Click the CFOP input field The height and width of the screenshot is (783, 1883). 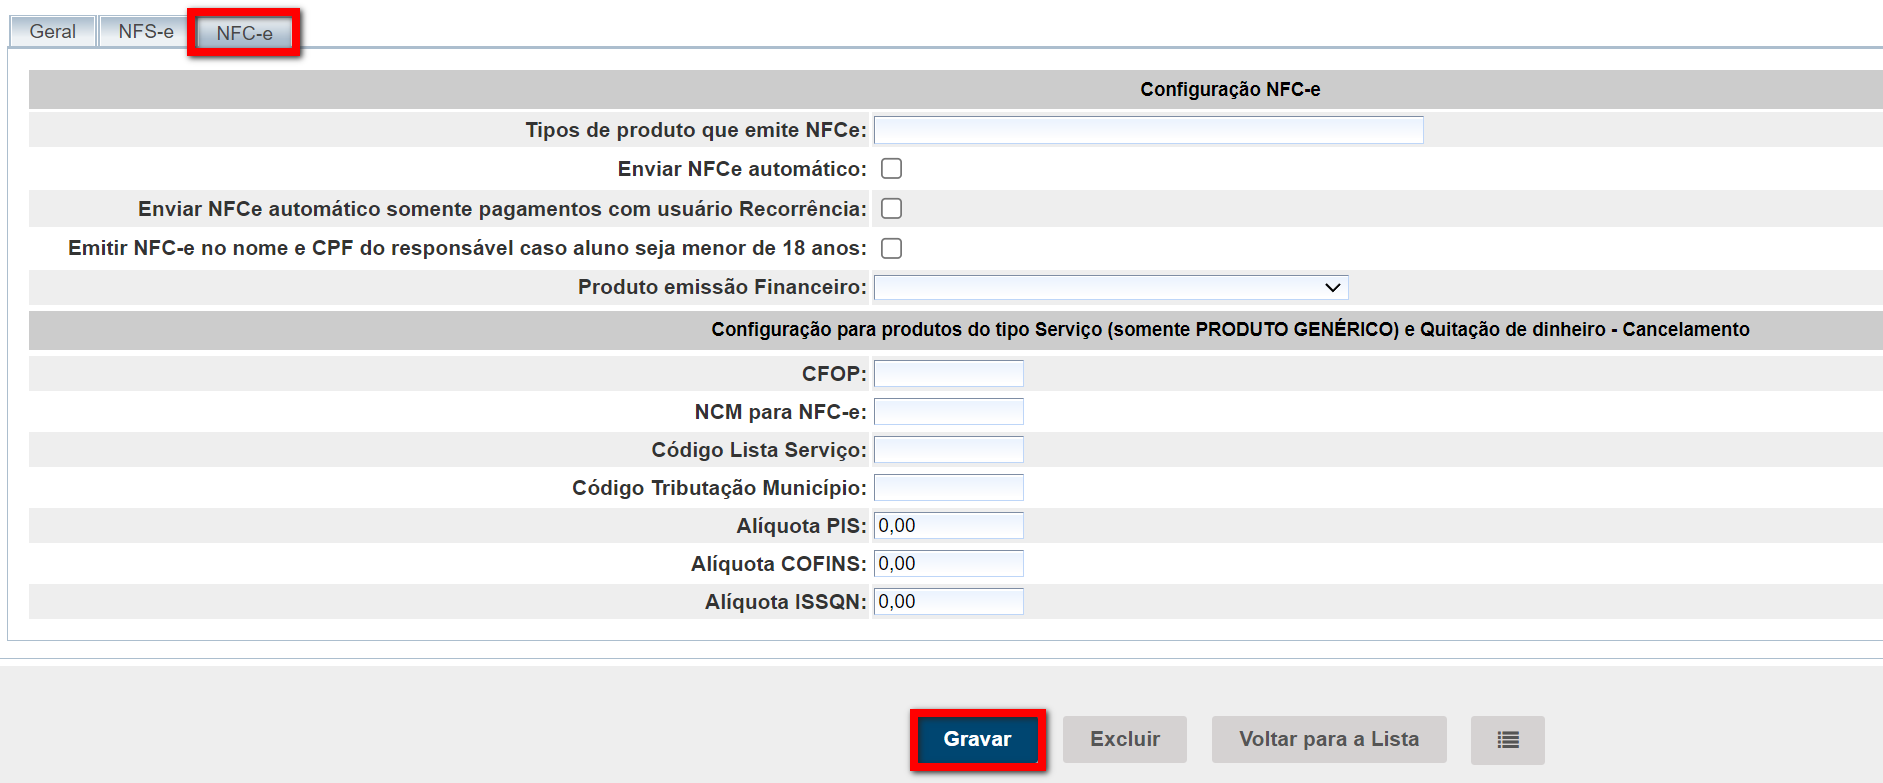(948, 374)
